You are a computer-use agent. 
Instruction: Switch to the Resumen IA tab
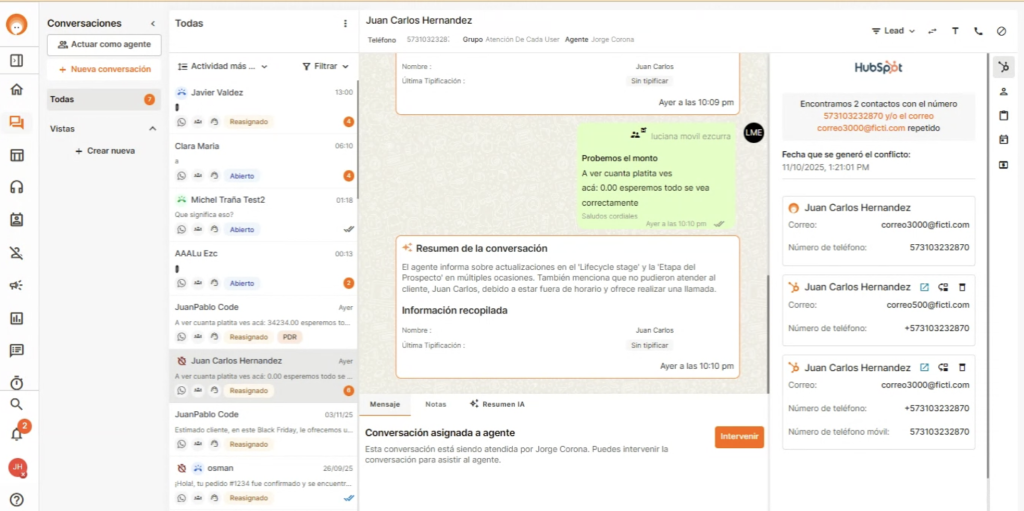[x=497, y=404]
